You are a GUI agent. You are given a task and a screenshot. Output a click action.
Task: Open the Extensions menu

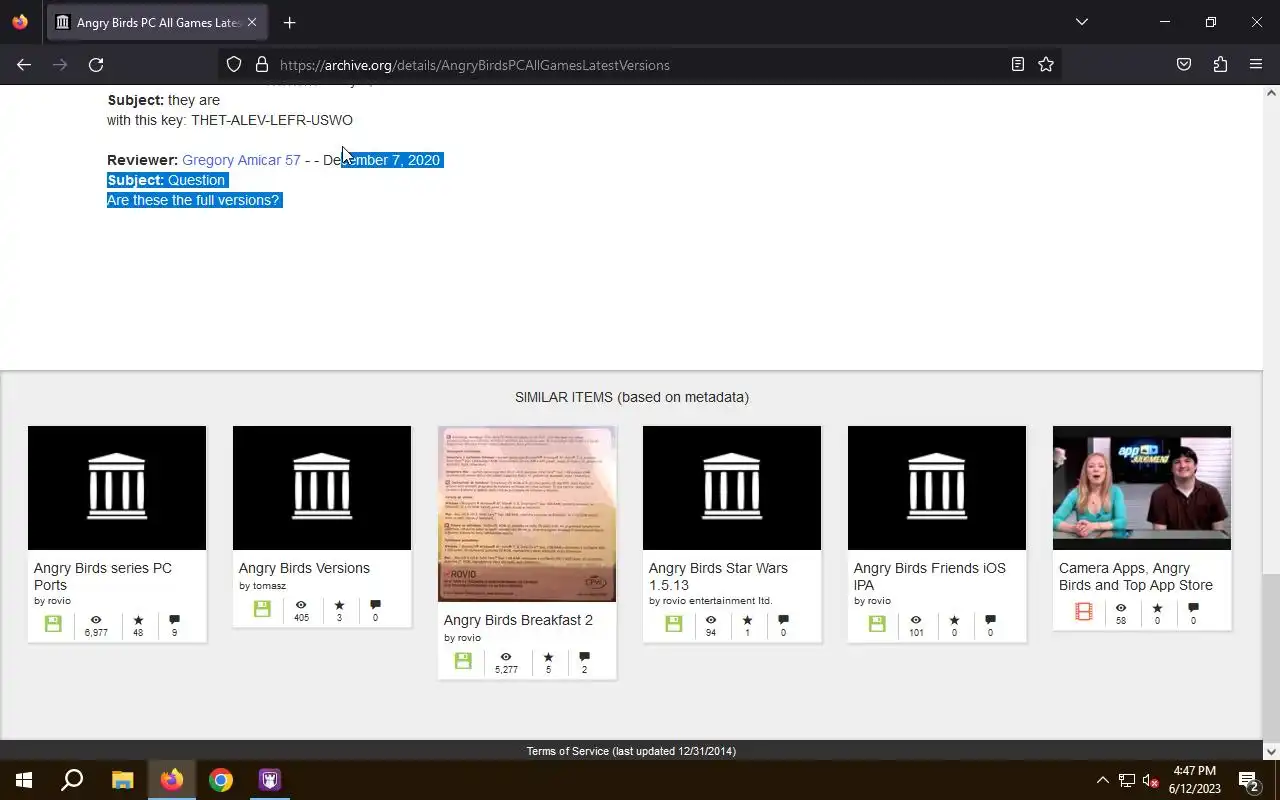point(1220,65)
